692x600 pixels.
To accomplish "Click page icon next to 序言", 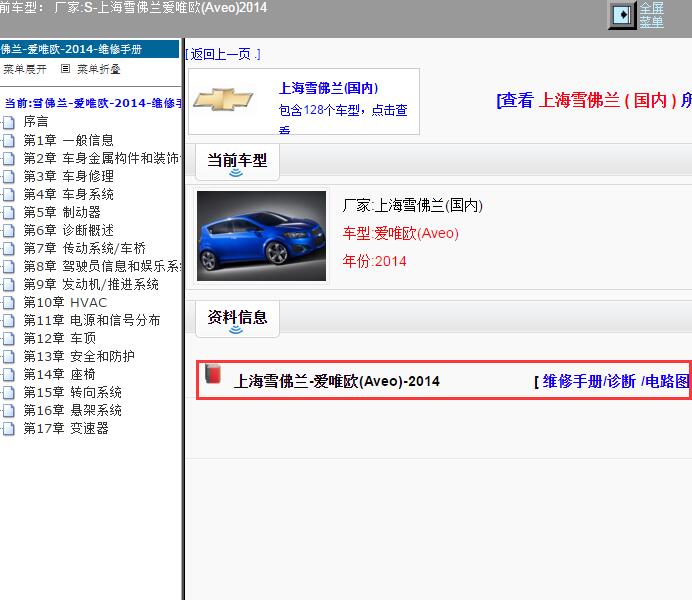I will (x=9, y=122).
